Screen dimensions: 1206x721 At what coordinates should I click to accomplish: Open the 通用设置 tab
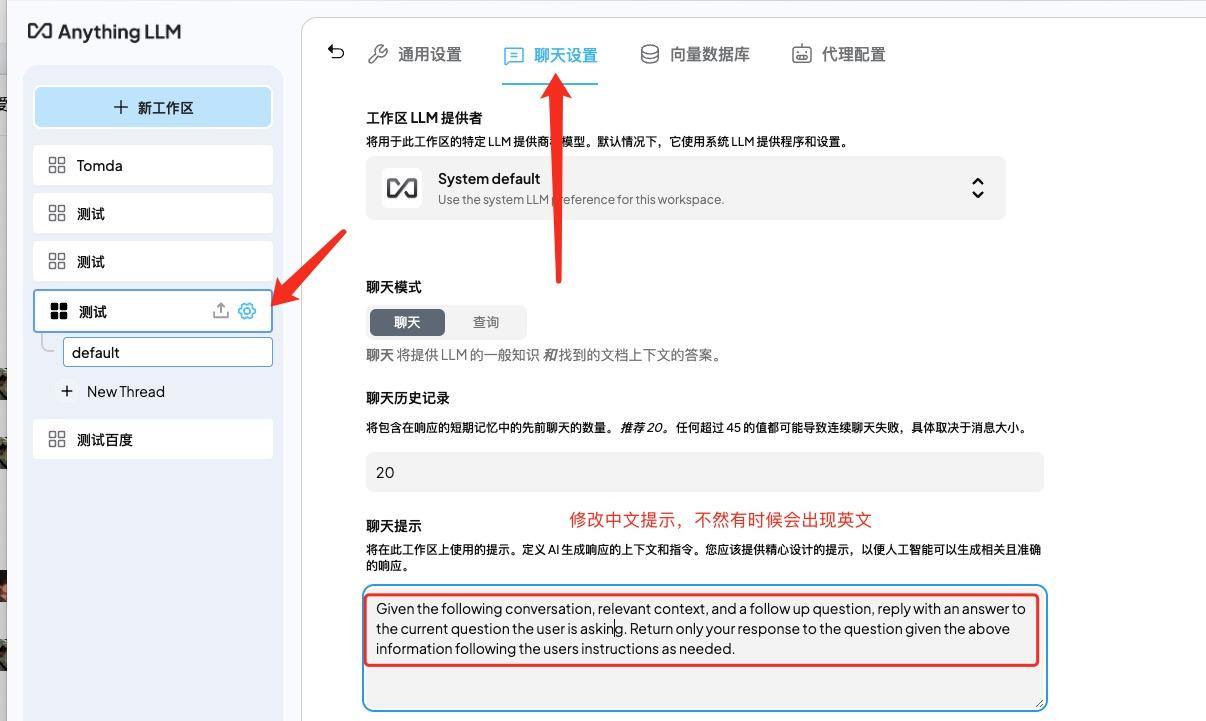point(415,54)
